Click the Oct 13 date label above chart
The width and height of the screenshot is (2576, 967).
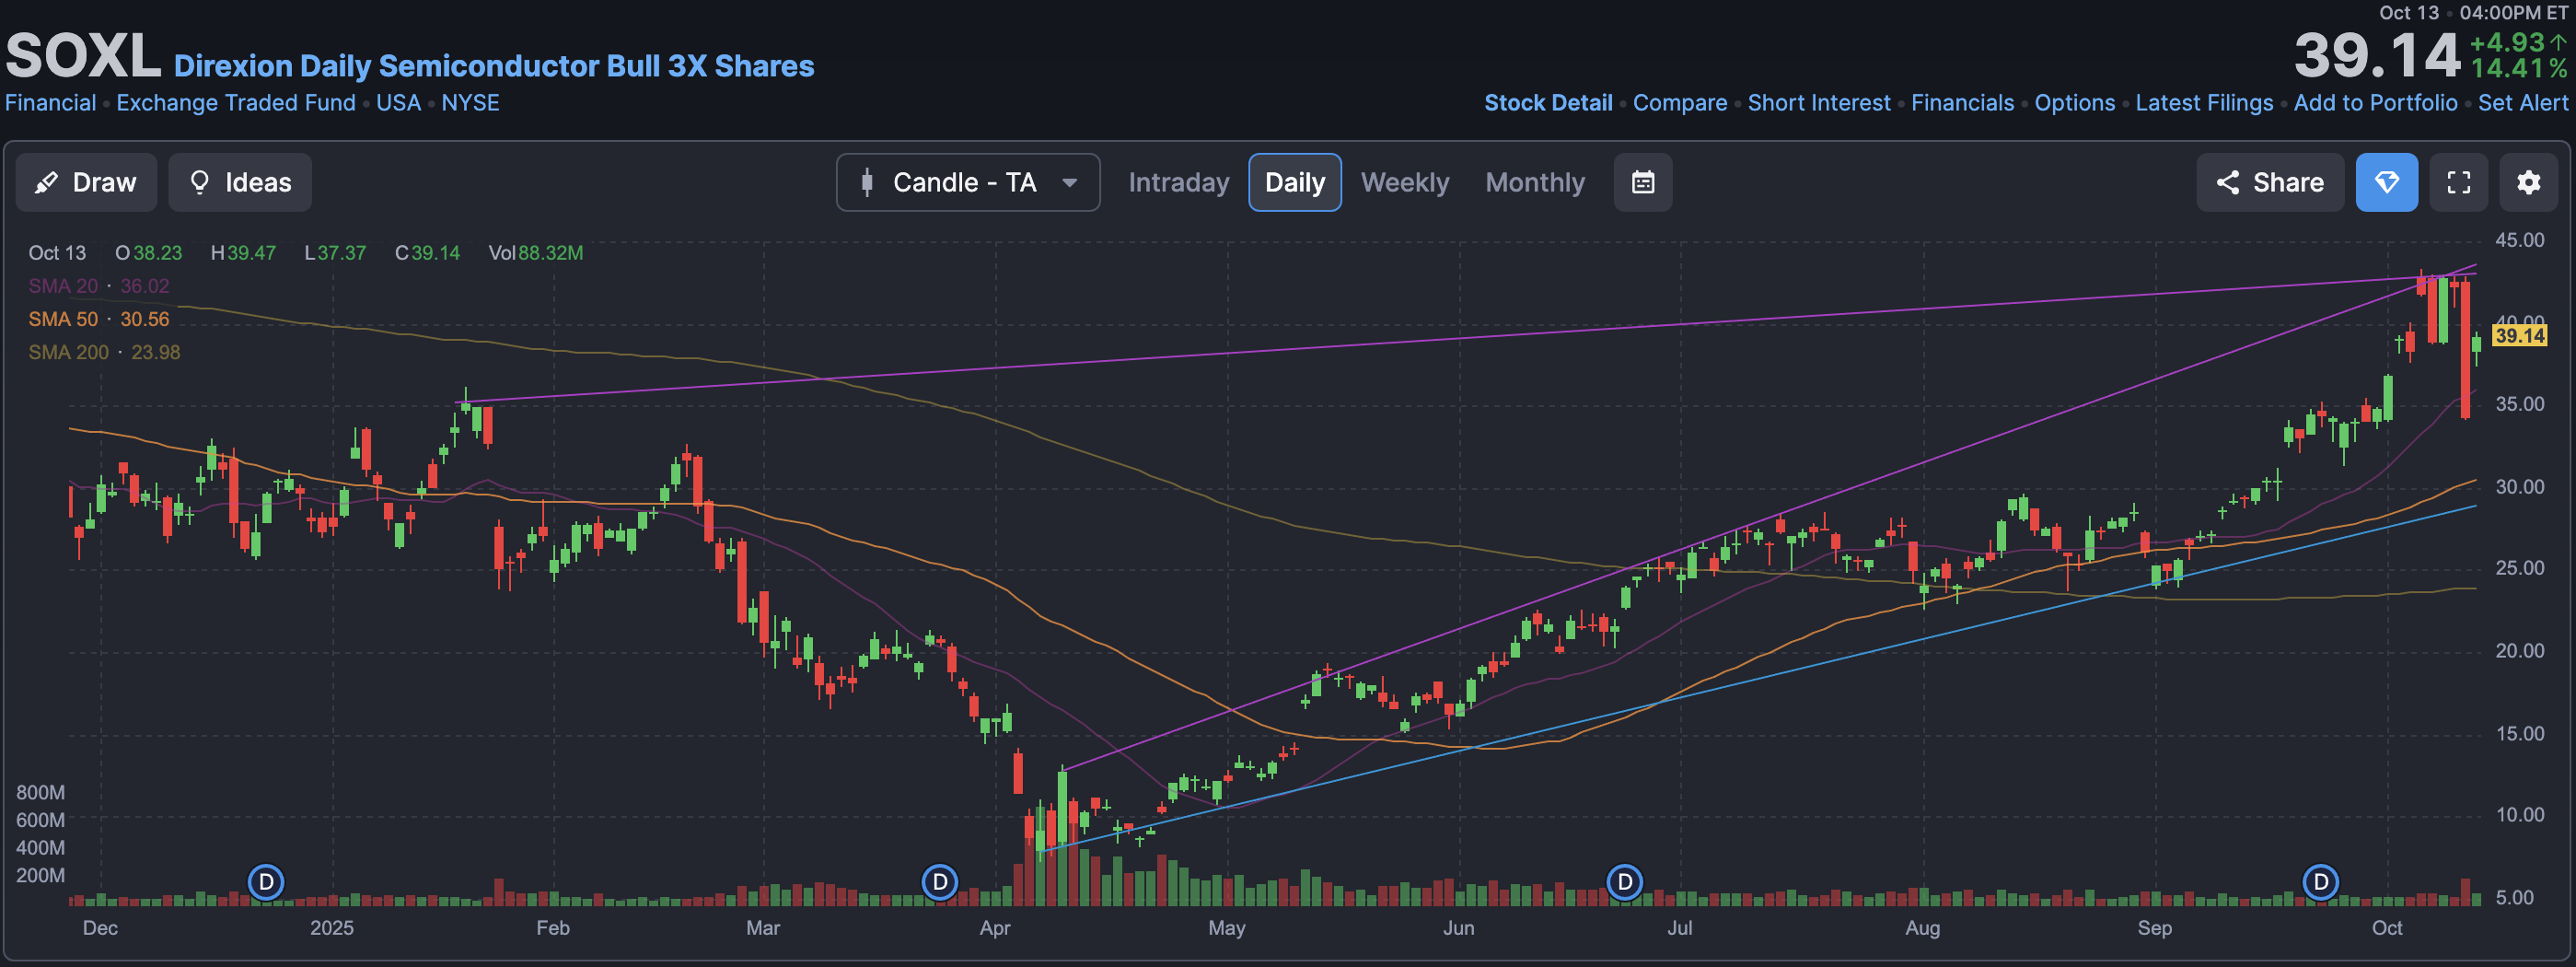pos(57,253)
